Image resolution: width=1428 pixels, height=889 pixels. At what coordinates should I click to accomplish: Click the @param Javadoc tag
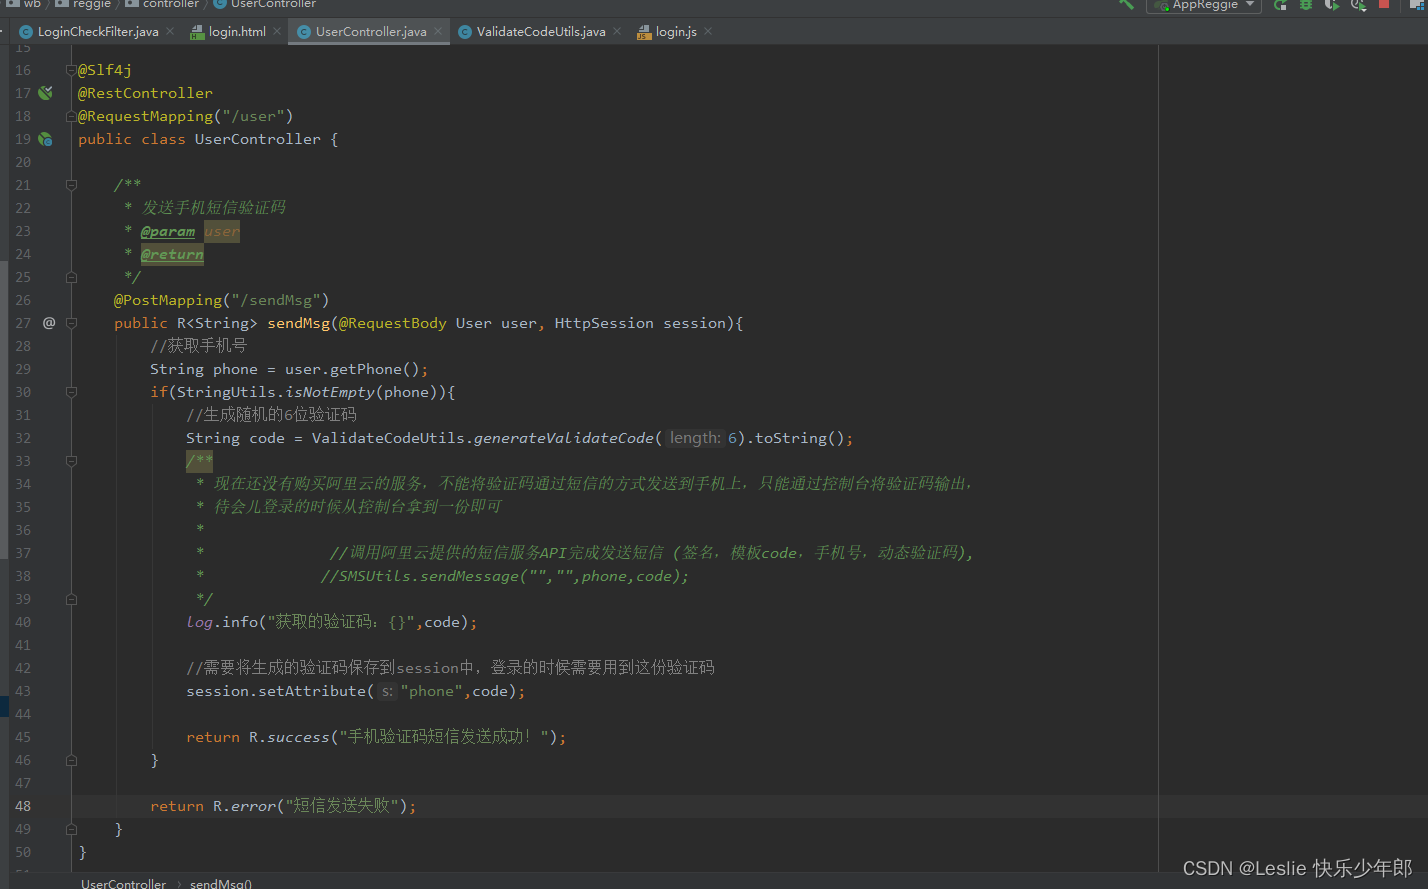point(168,231)
